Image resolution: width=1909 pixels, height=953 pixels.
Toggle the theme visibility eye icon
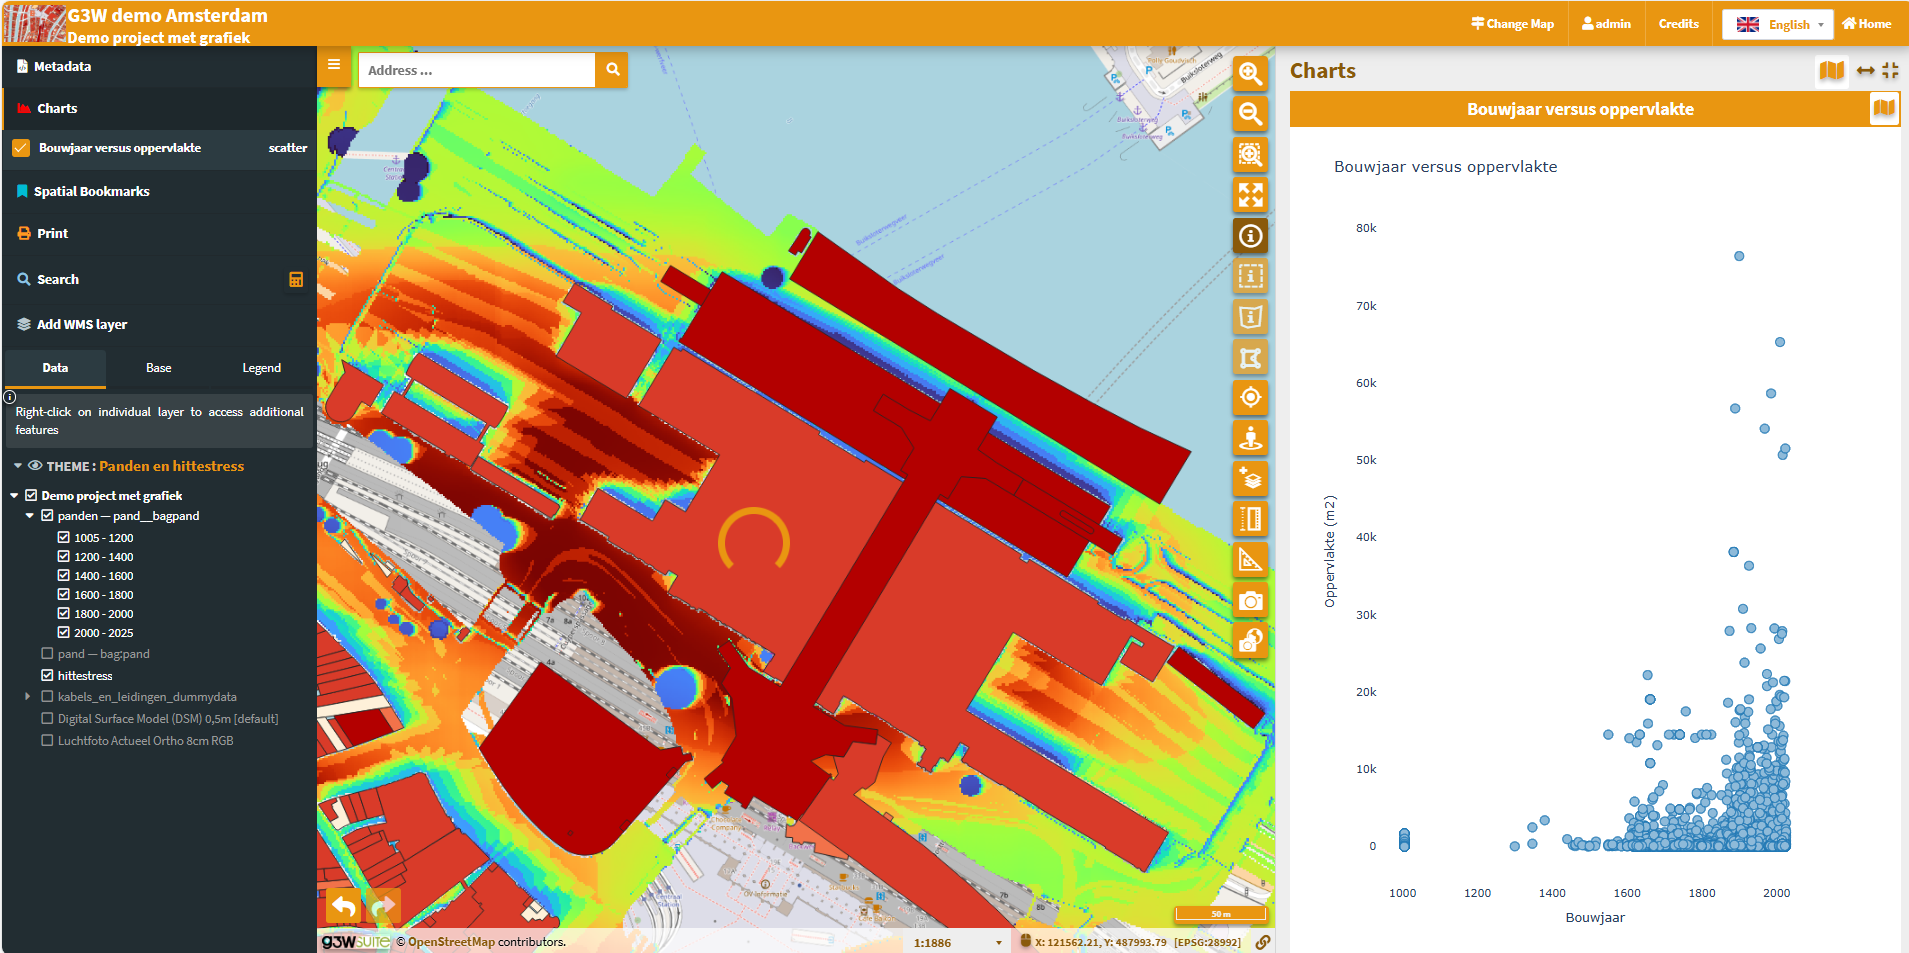(x=35, y=466)
